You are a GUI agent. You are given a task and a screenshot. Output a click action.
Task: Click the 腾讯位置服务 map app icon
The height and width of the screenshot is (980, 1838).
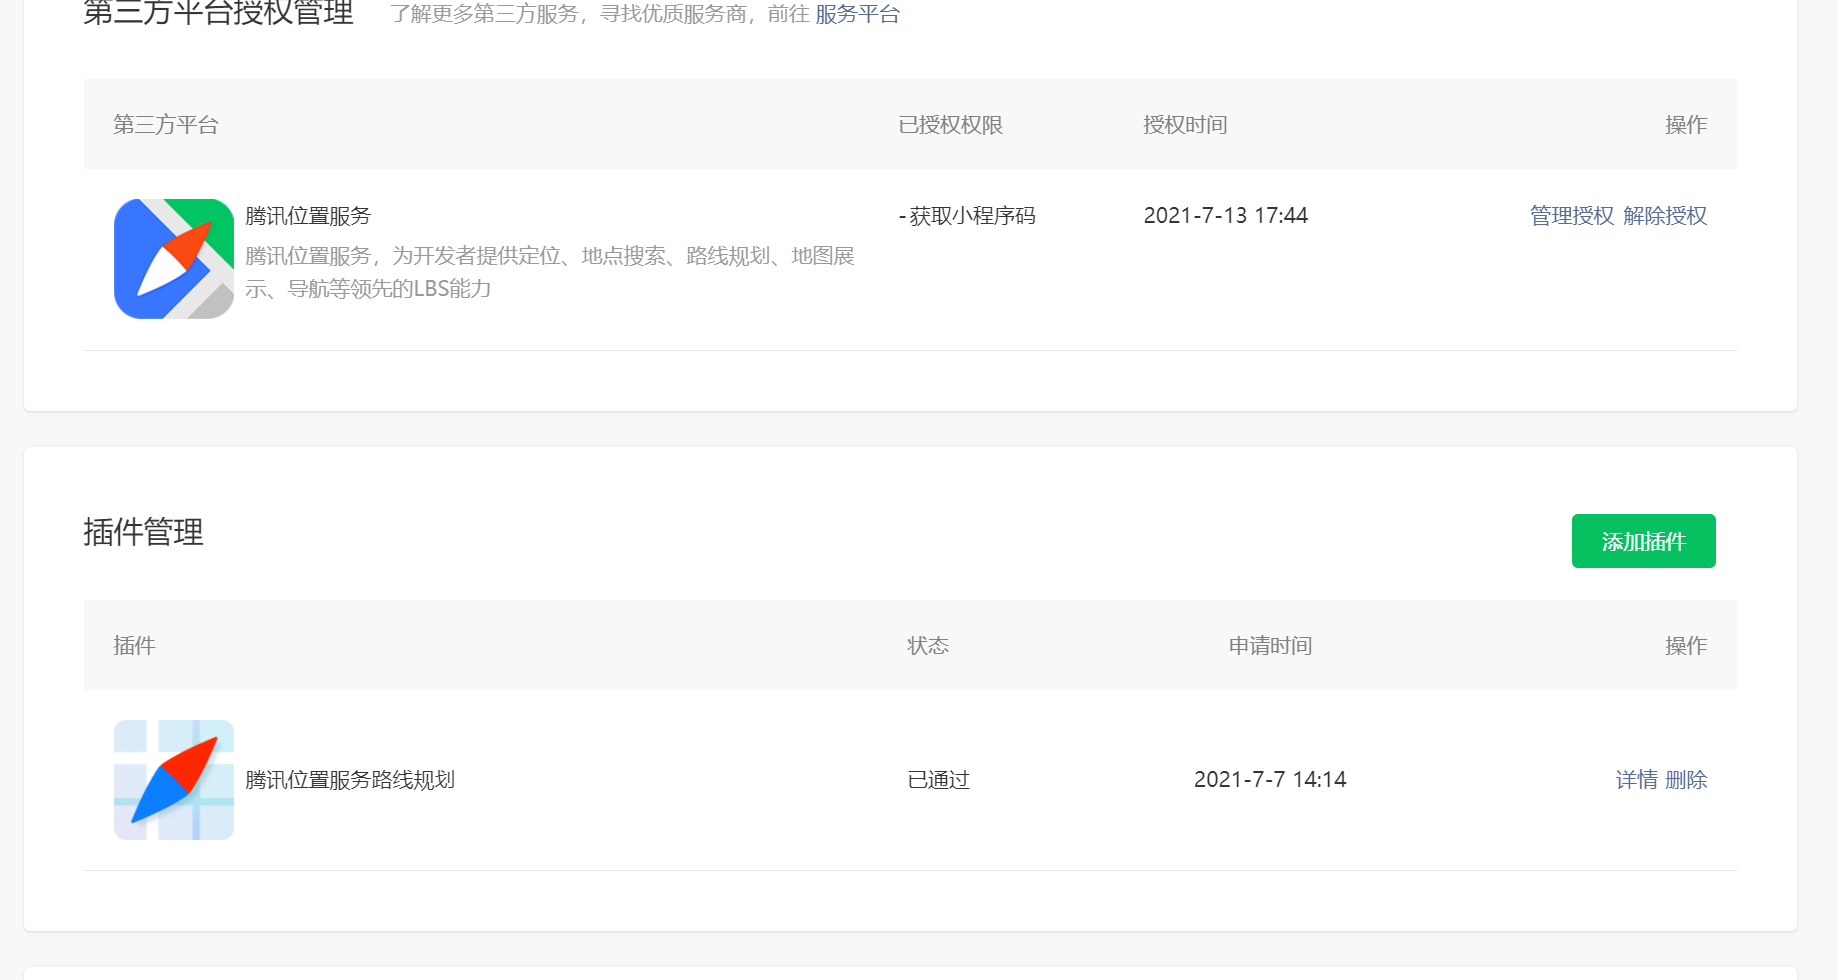174,259
